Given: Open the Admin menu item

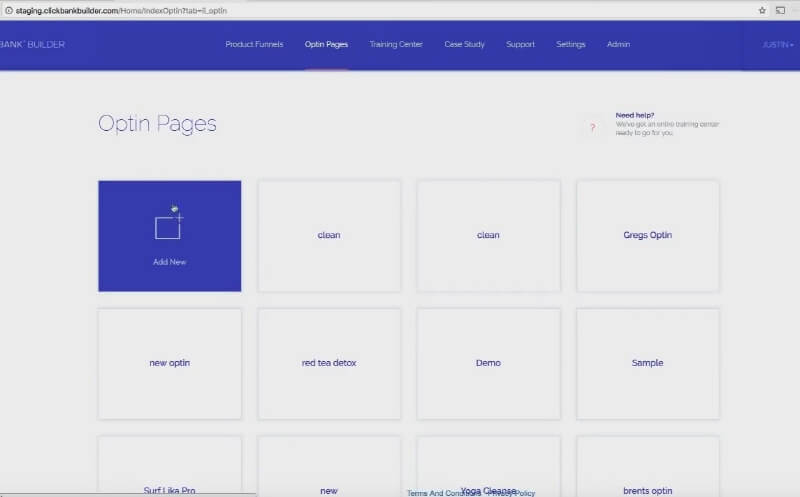Looking at the screenshot, I should click(x=618, y=44).
